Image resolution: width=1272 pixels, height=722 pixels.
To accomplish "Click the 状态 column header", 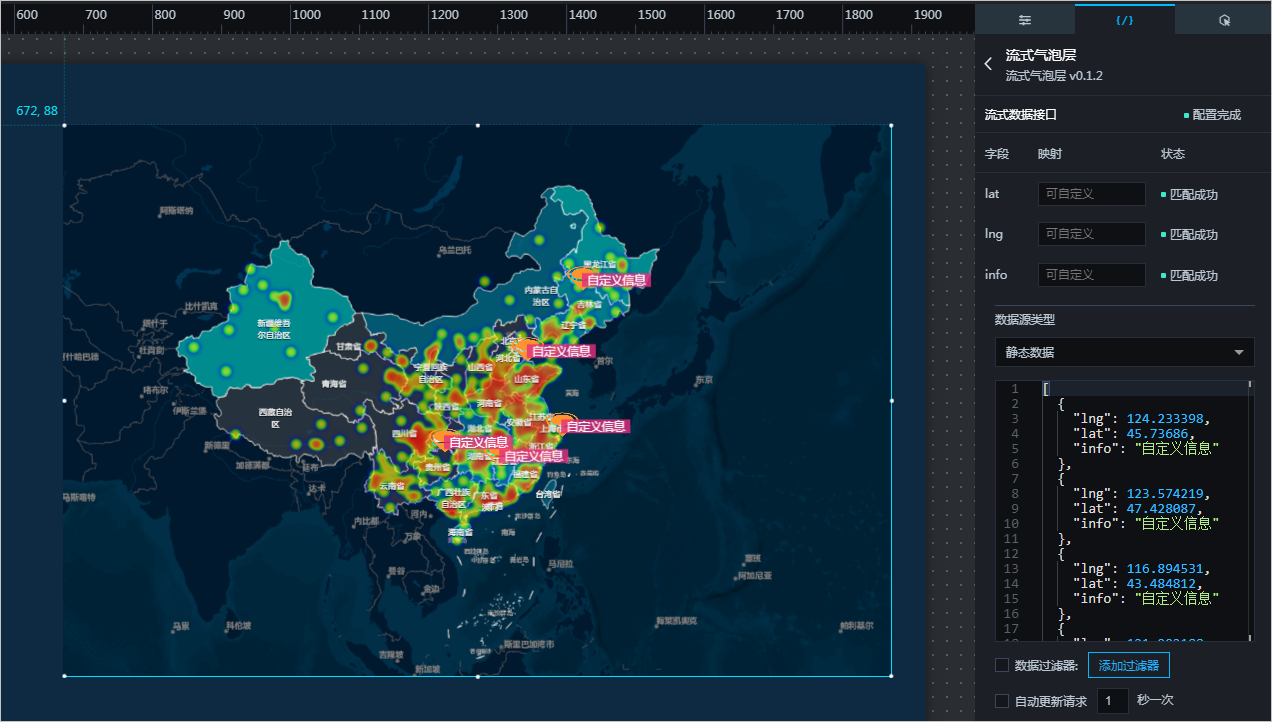I will pyautogui.click(x=1173, y=155).
